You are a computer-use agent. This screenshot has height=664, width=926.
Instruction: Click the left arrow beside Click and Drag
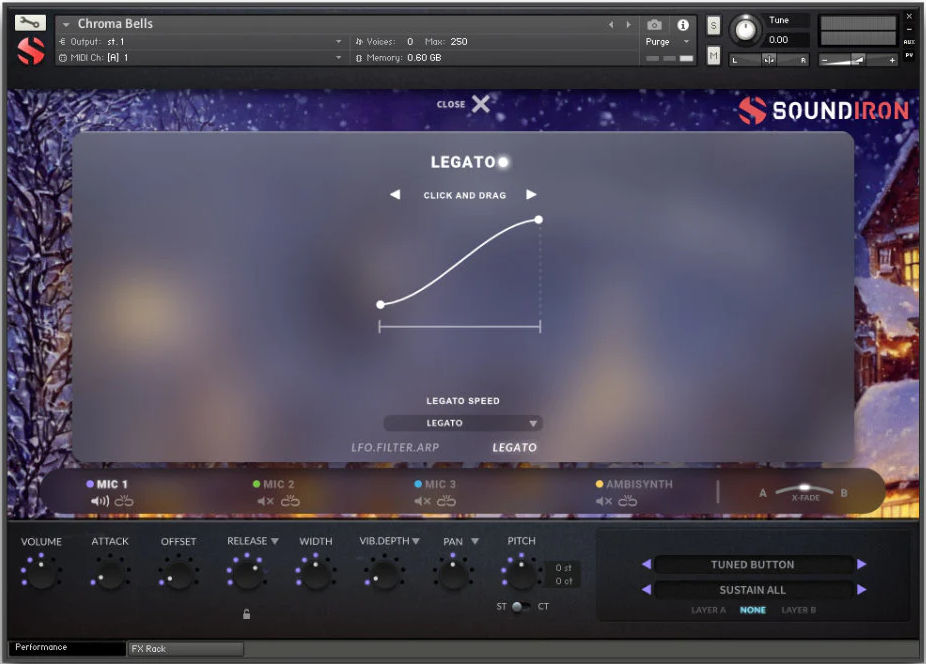394,194
